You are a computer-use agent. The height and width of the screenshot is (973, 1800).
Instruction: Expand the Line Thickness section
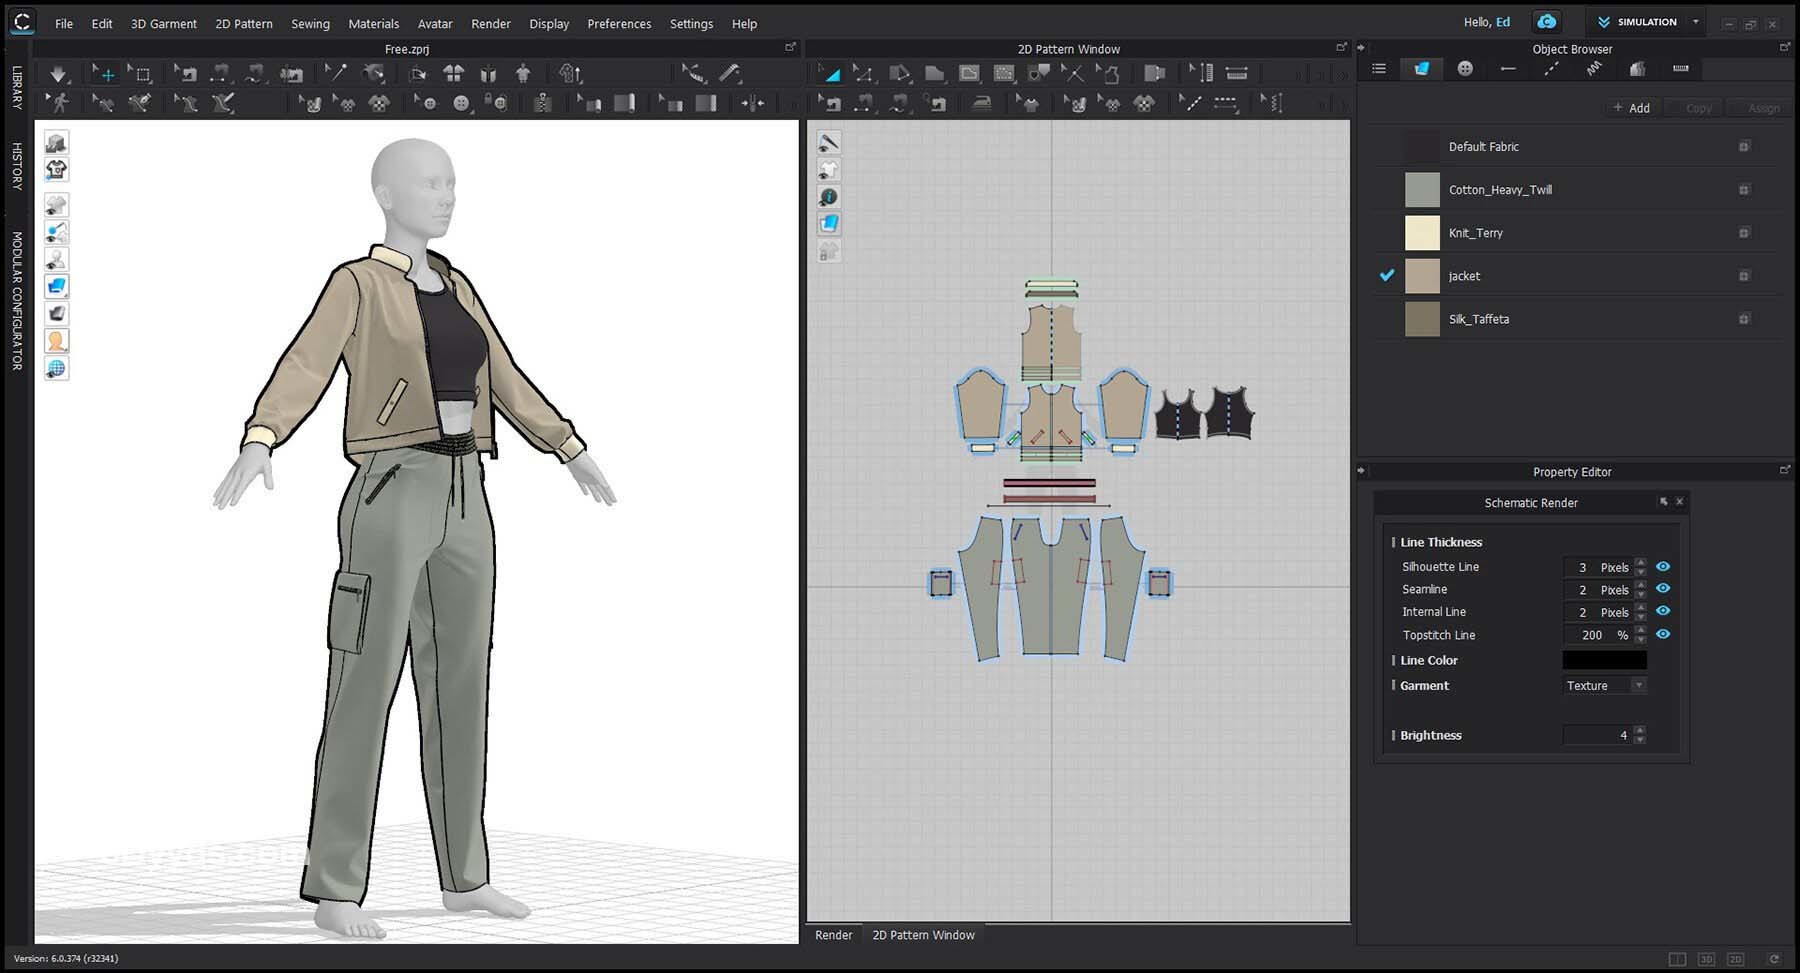point(1440,542)
